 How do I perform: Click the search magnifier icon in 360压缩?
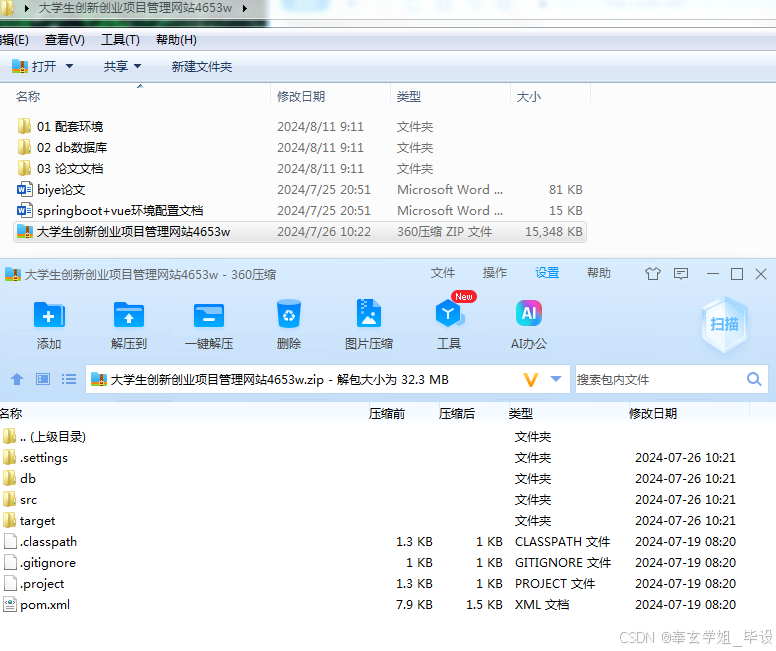click(754, 379)
